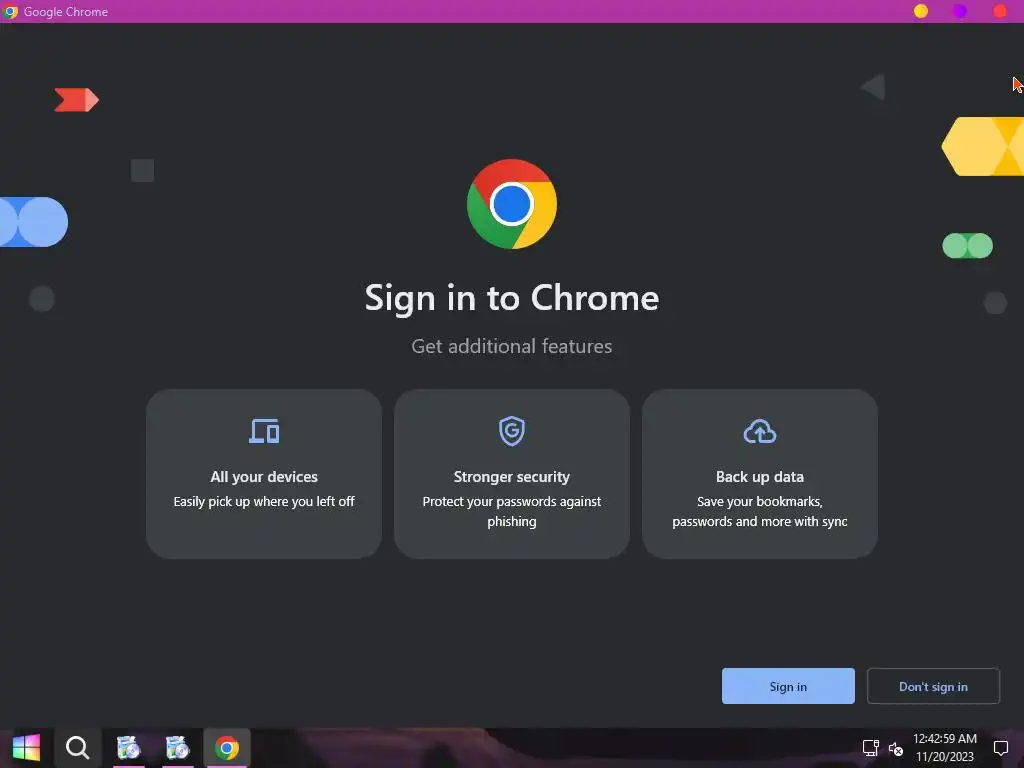The height and width of the screenshot is (768, 1024).
Task: Minimize window with yellow title bar button
Action: point(921,11)
